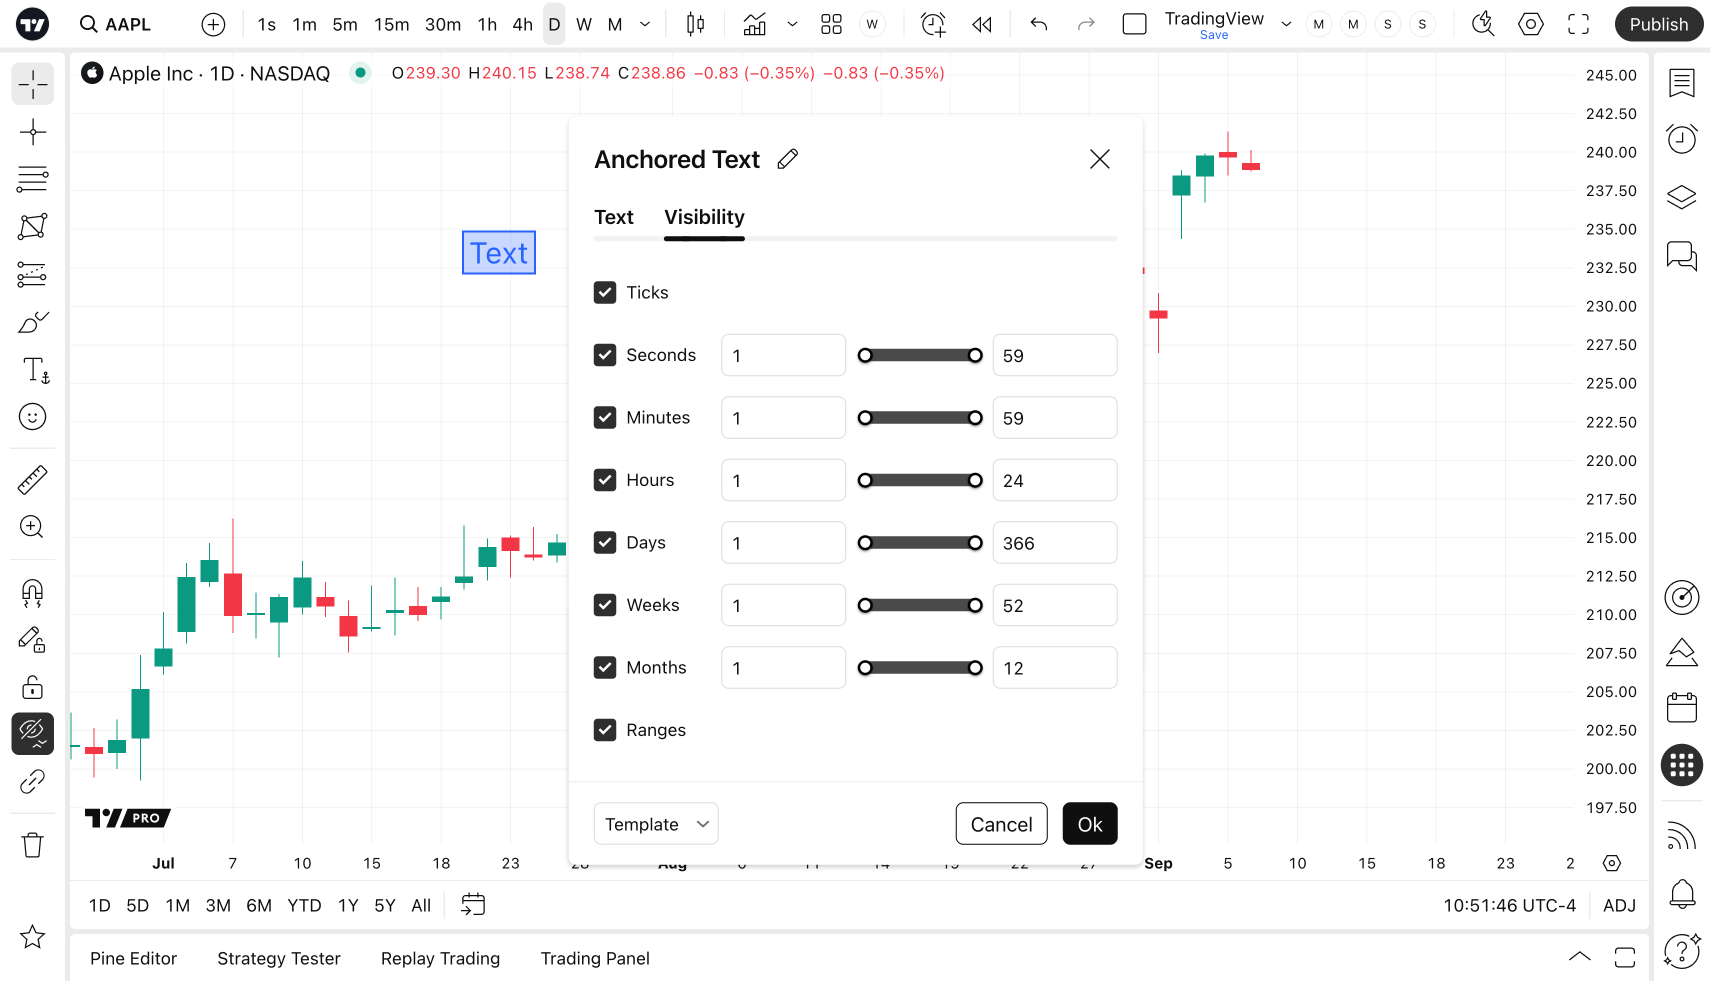This screenshot has width=1716, height=983.
Task: Uncheck the Hours checkbox
Action: (605, 480)
